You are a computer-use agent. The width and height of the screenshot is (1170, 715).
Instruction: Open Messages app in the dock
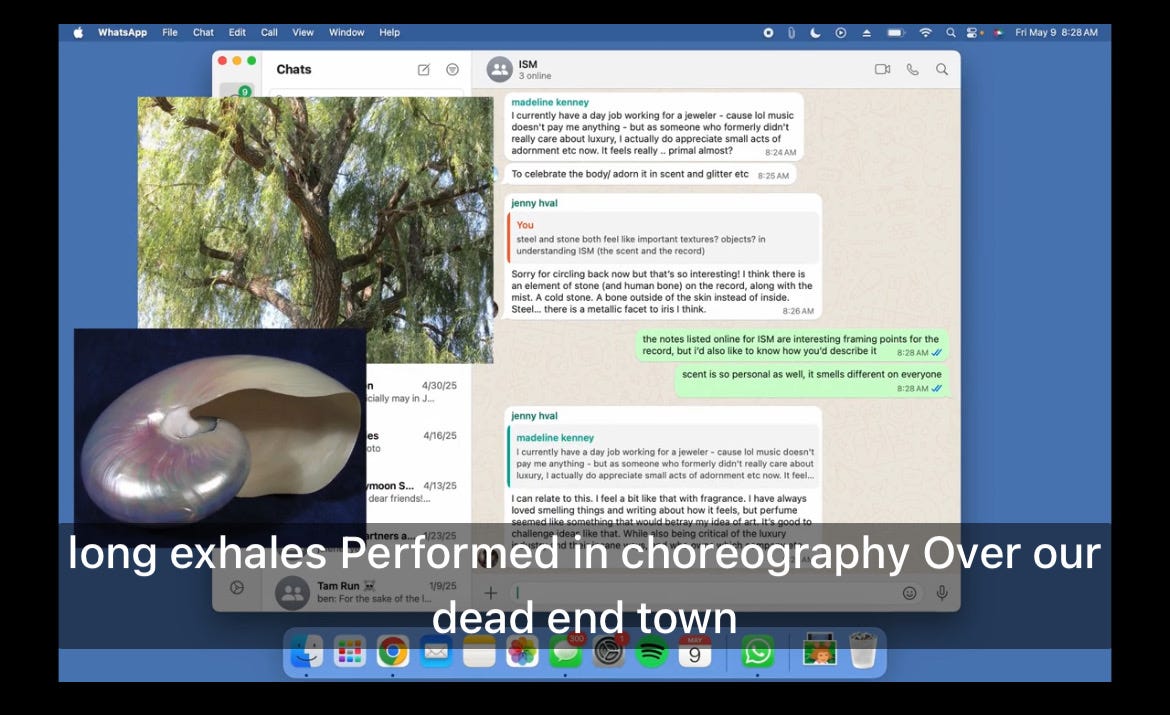point(566,652)
